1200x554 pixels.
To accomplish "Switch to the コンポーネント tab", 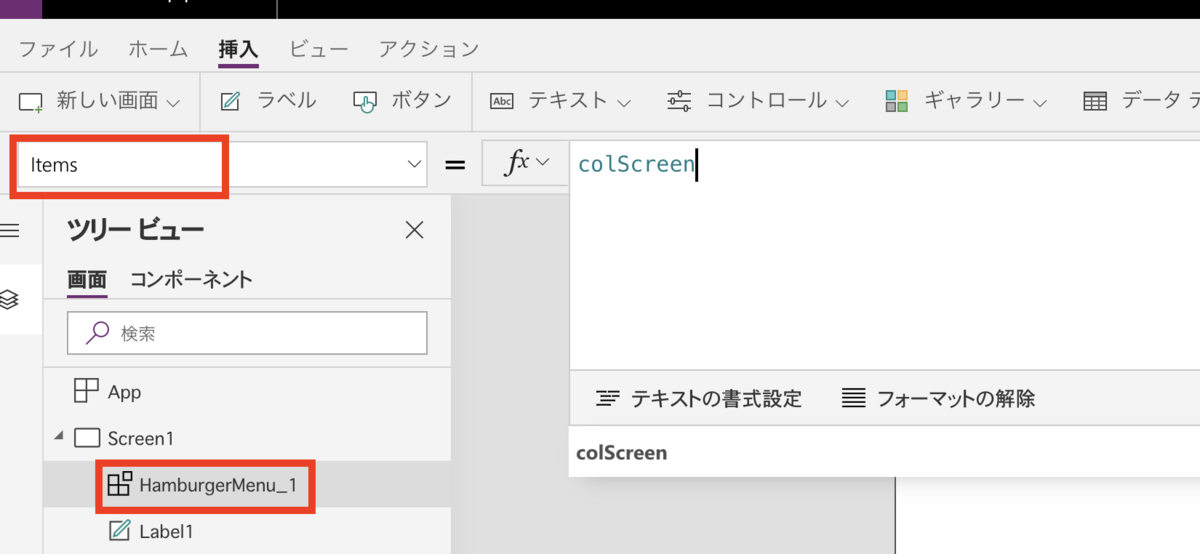I will pyautogui.click(x=191, y=280).
